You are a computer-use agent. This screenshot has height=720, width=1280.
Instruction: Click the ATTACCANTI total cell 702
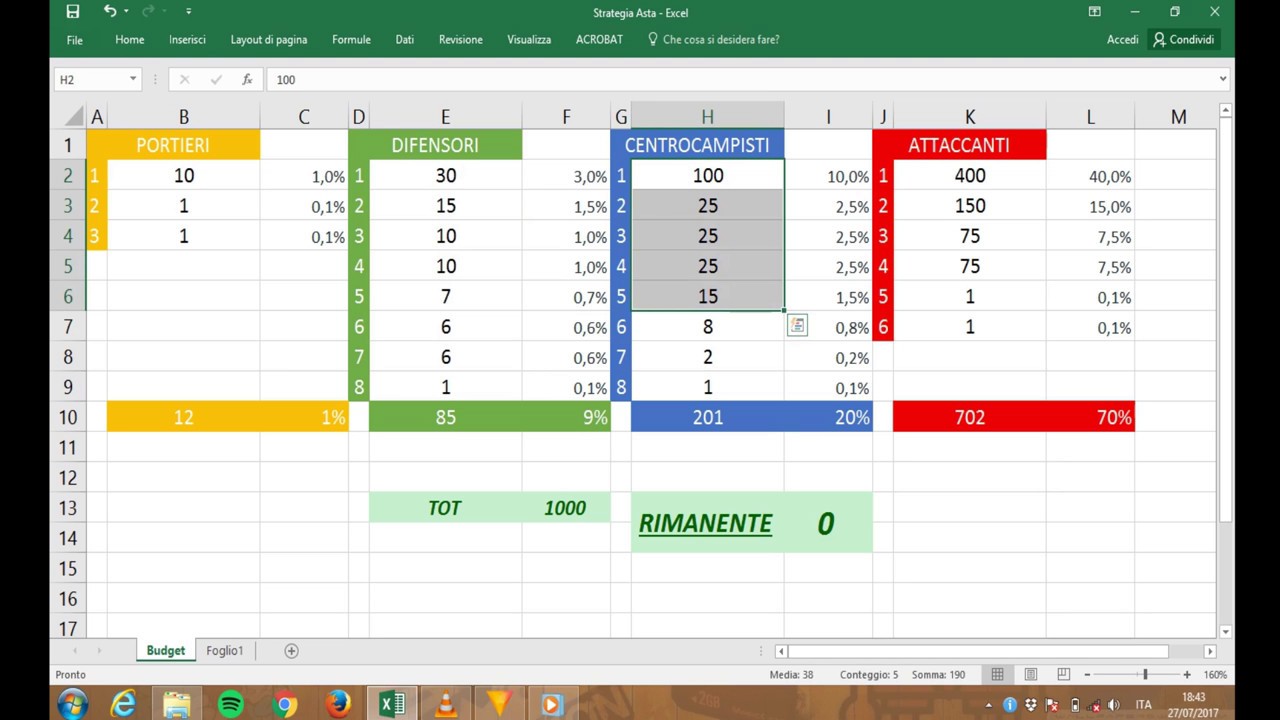click(969, 417)
